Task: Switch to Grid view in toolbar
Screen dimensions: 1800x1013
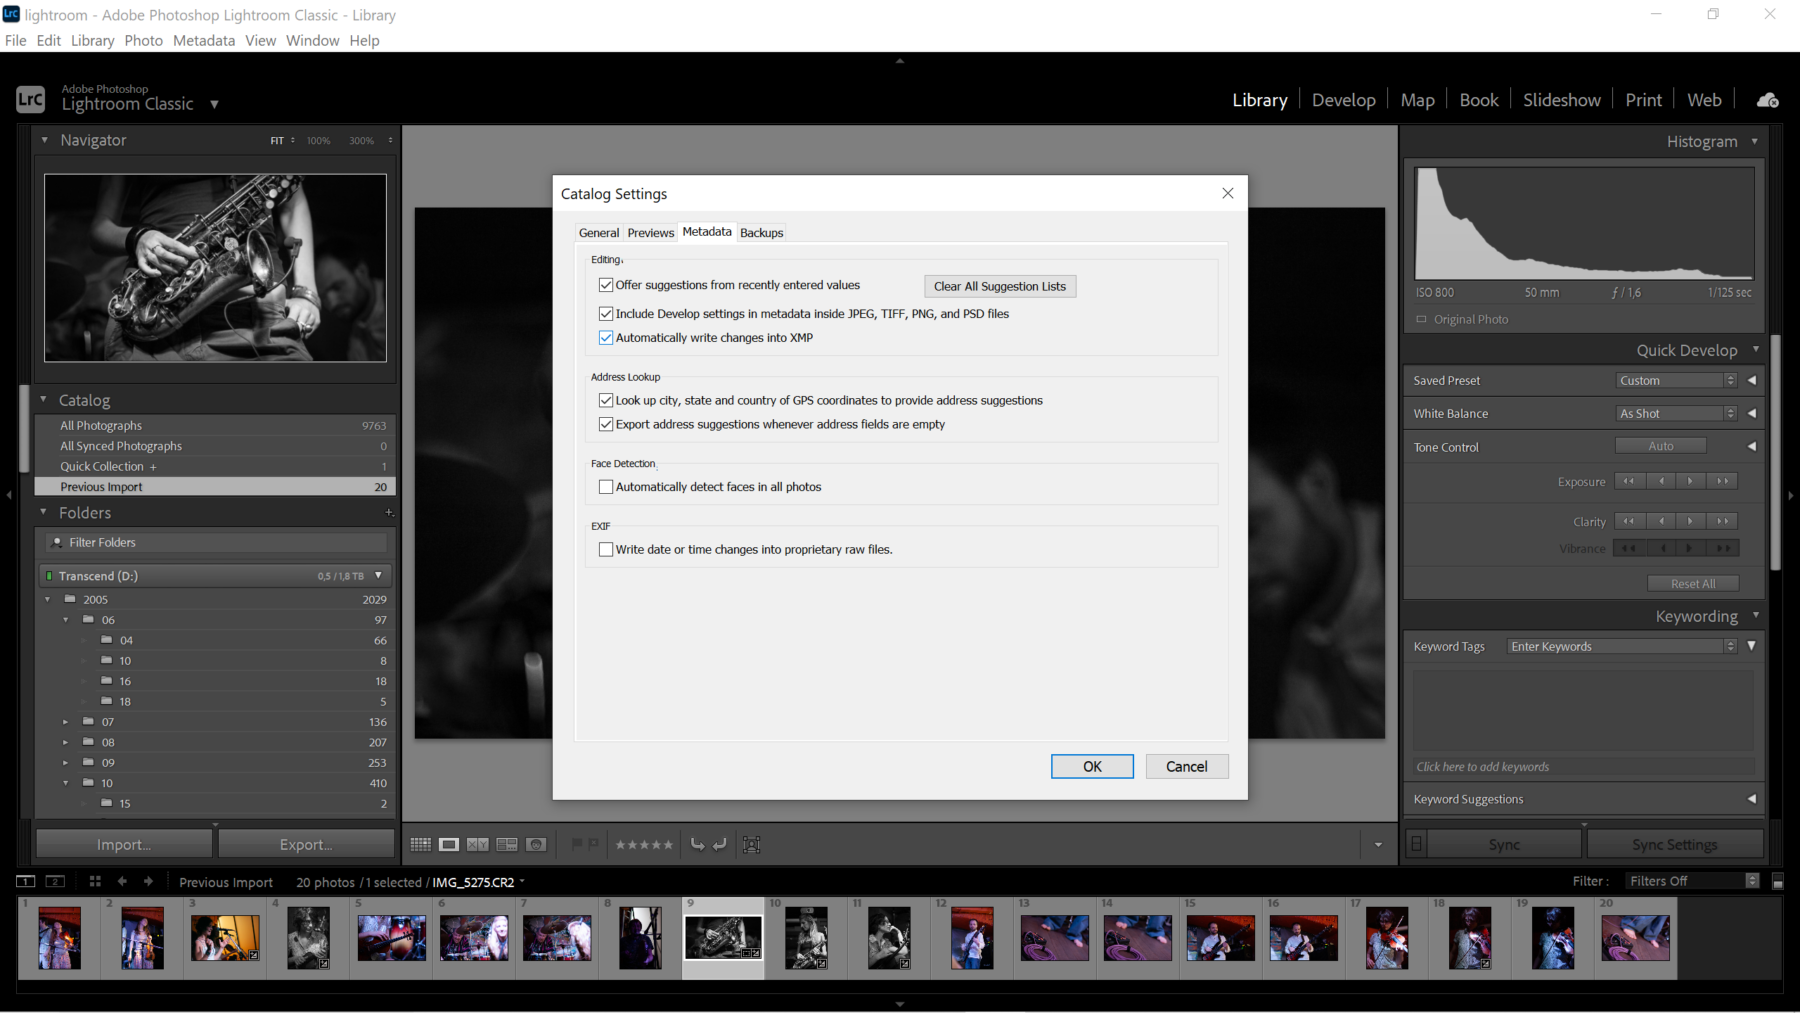Action: (420, 845)
